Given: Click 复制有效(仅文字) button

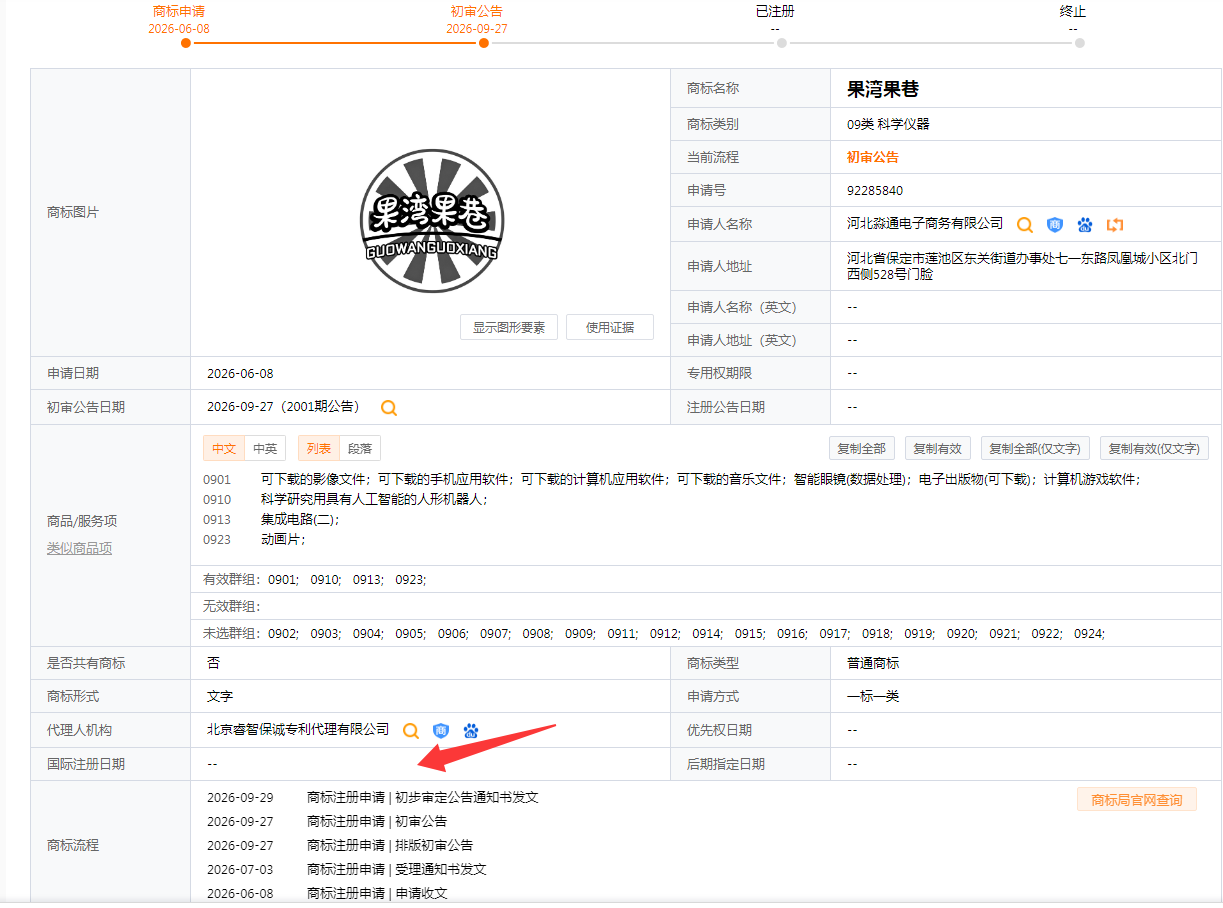Looking at the screenshot, I should 1155,449.
